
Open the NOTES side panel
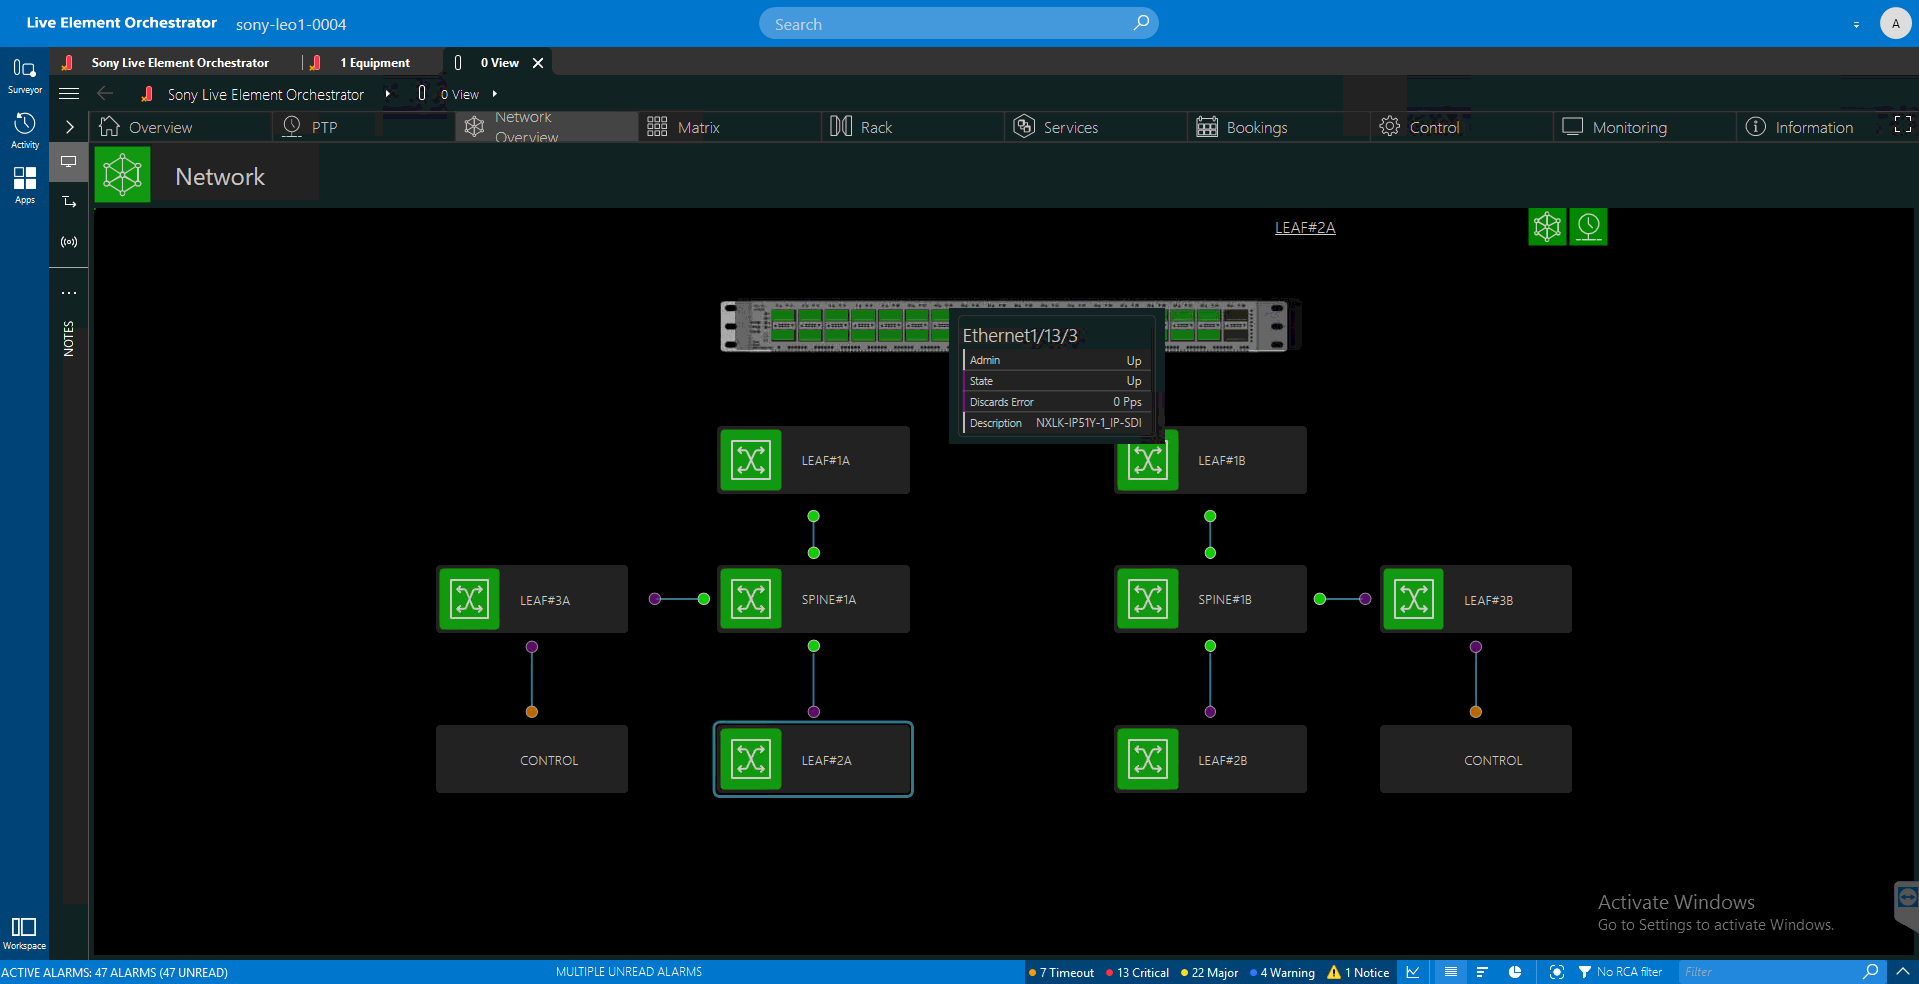pyautogui.click(x=69, y=339)
